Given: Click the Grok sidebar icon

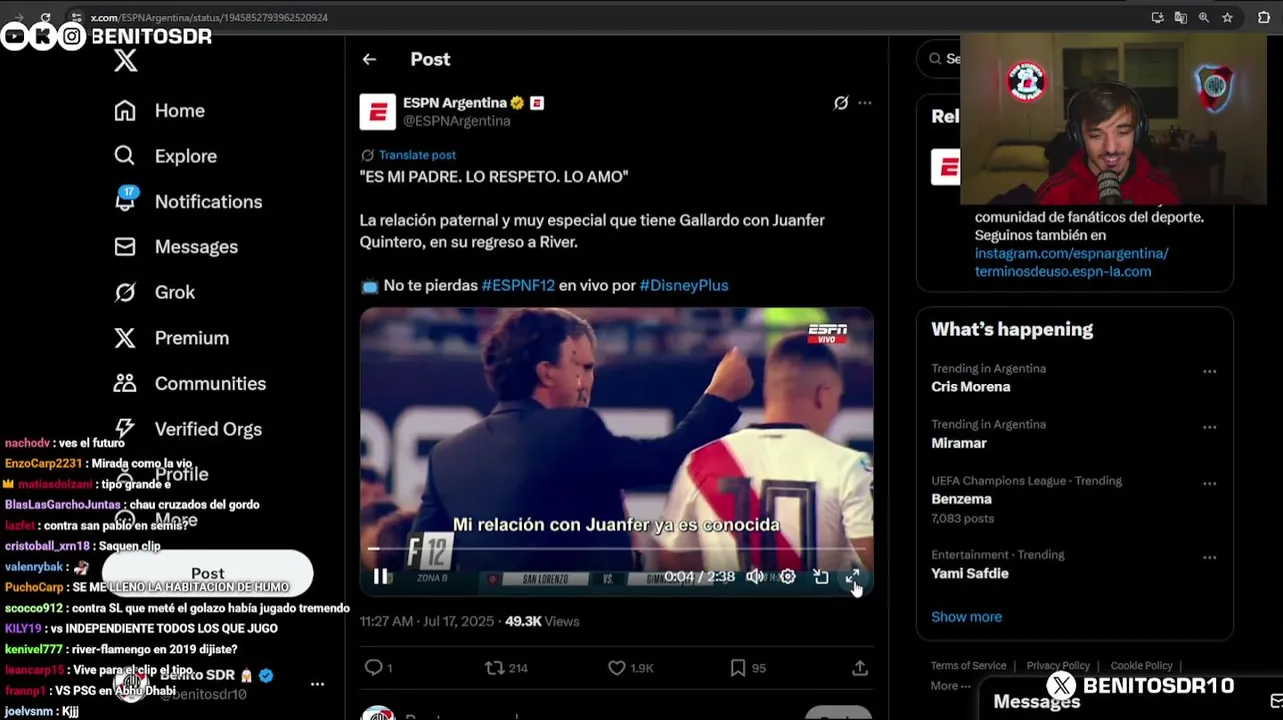Looking at the screenshot, I should tap(125, 292).
